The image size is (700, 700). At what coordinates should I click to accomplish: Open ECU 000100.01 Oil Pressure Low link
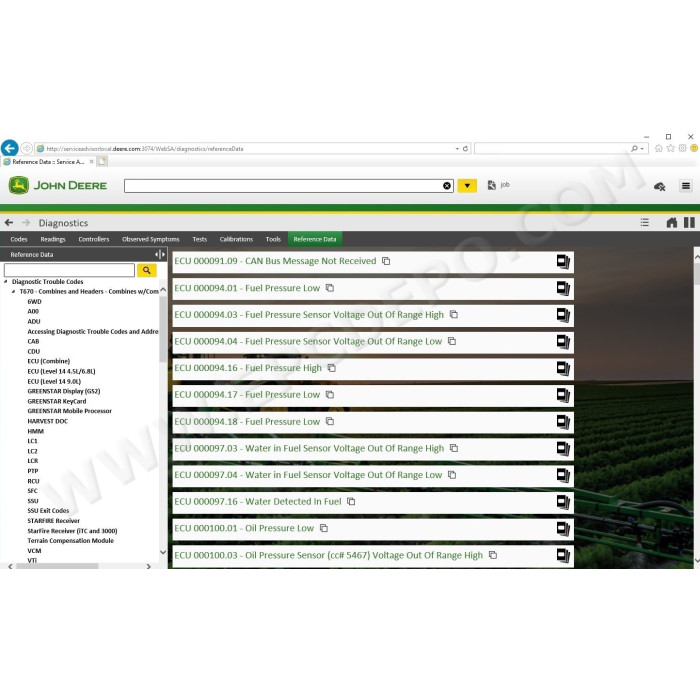244,529
